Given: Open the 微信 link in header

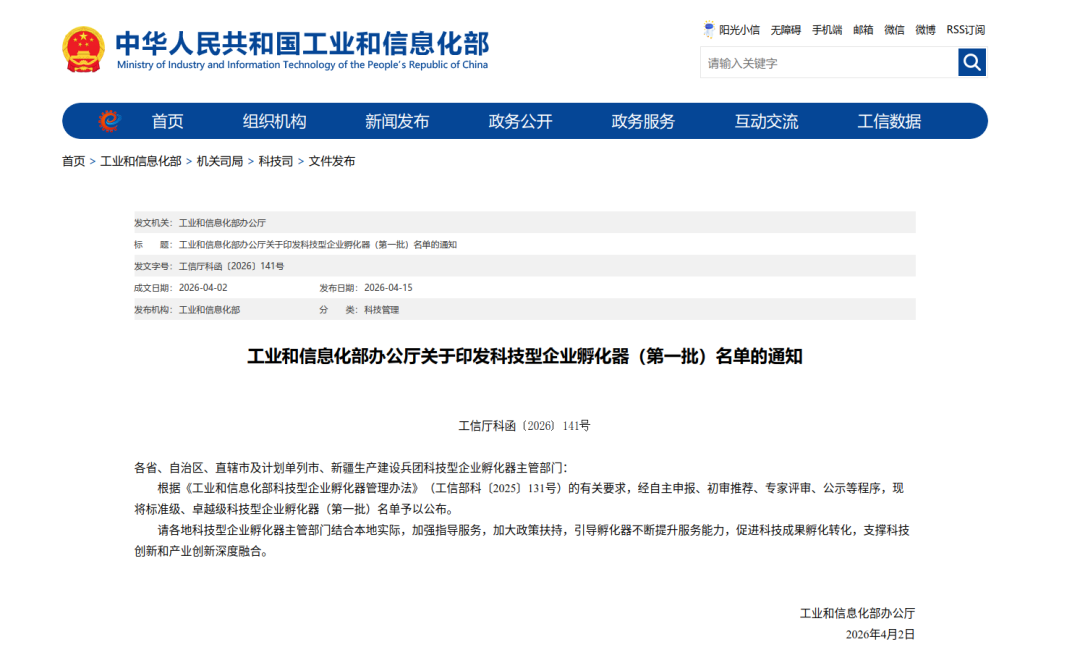Looking at the screenshot, I should 894,30.
